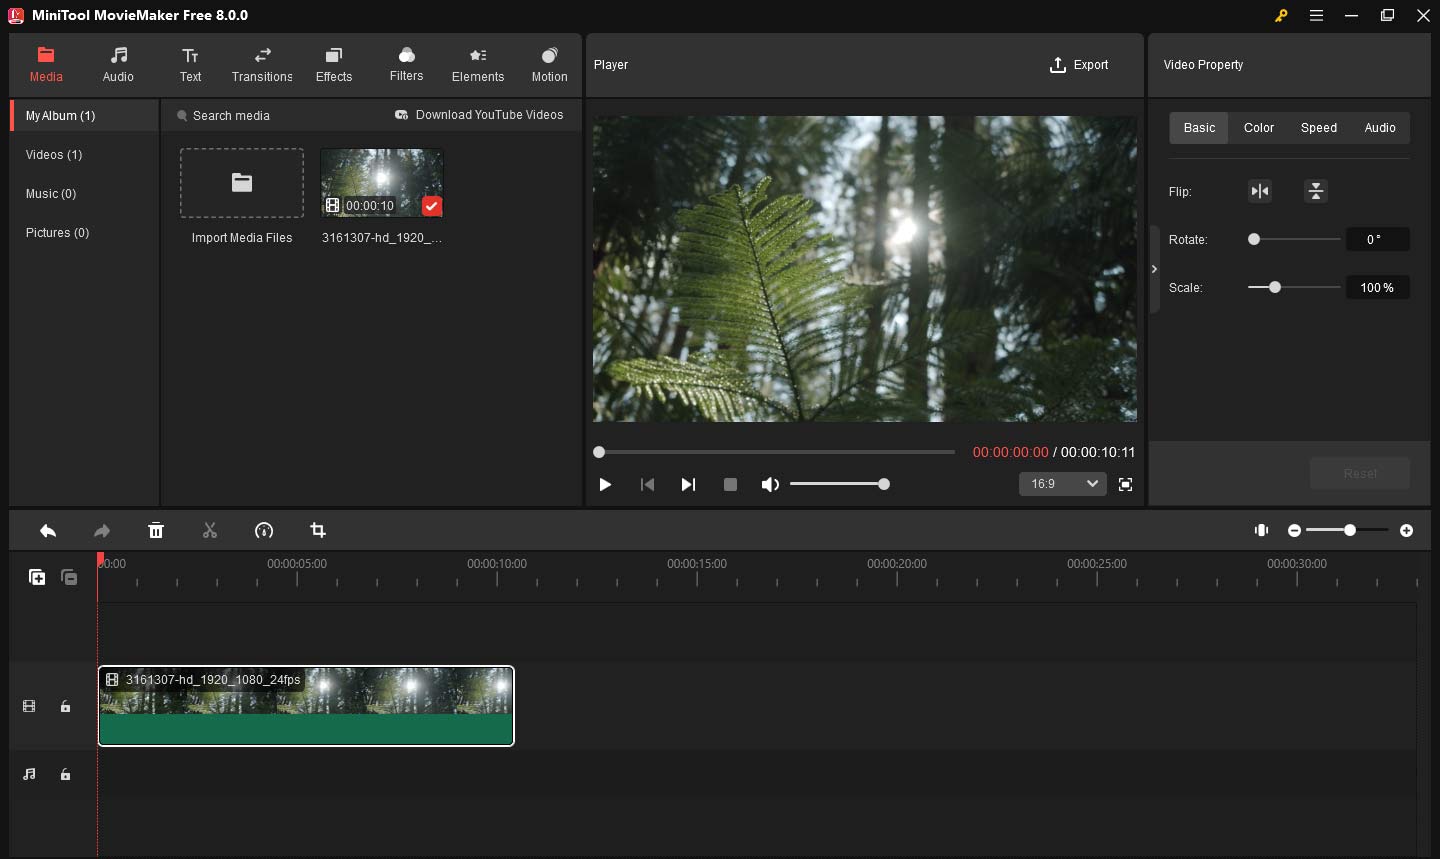This screenshot has height=859, width=1440.
Task: Click the timeline zoom slider
Action: pyautogui.click(x=1347, y=530)
